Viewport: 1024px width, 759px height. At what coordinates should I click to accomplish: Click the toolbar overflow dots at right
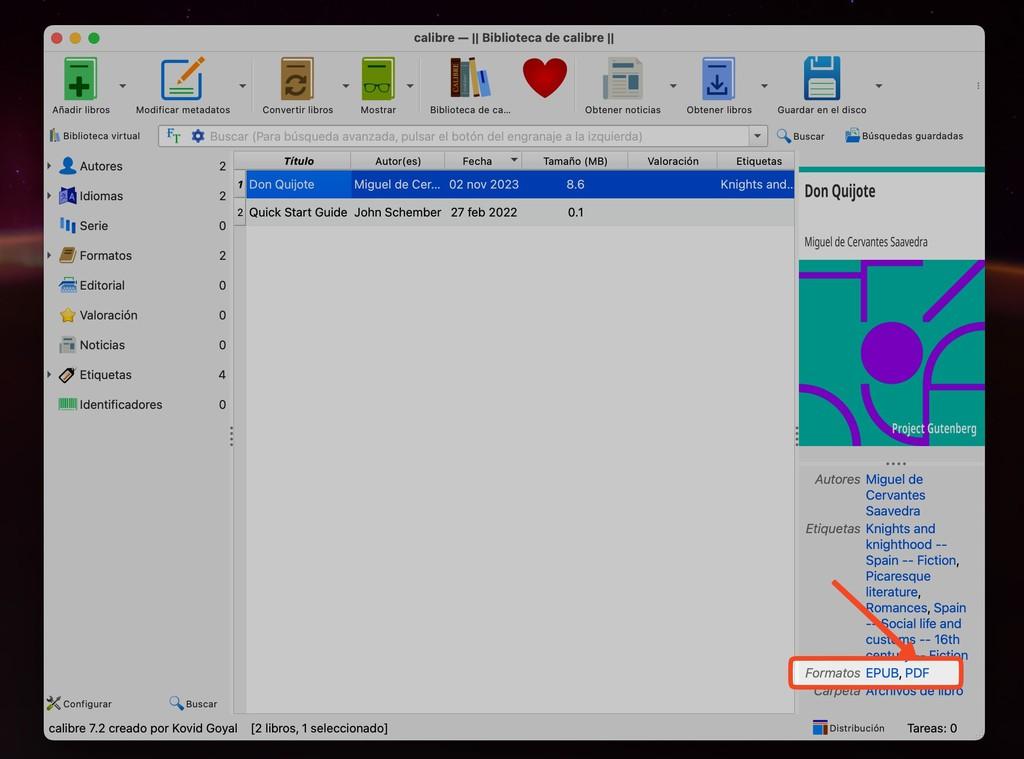(x=978, y=86)
